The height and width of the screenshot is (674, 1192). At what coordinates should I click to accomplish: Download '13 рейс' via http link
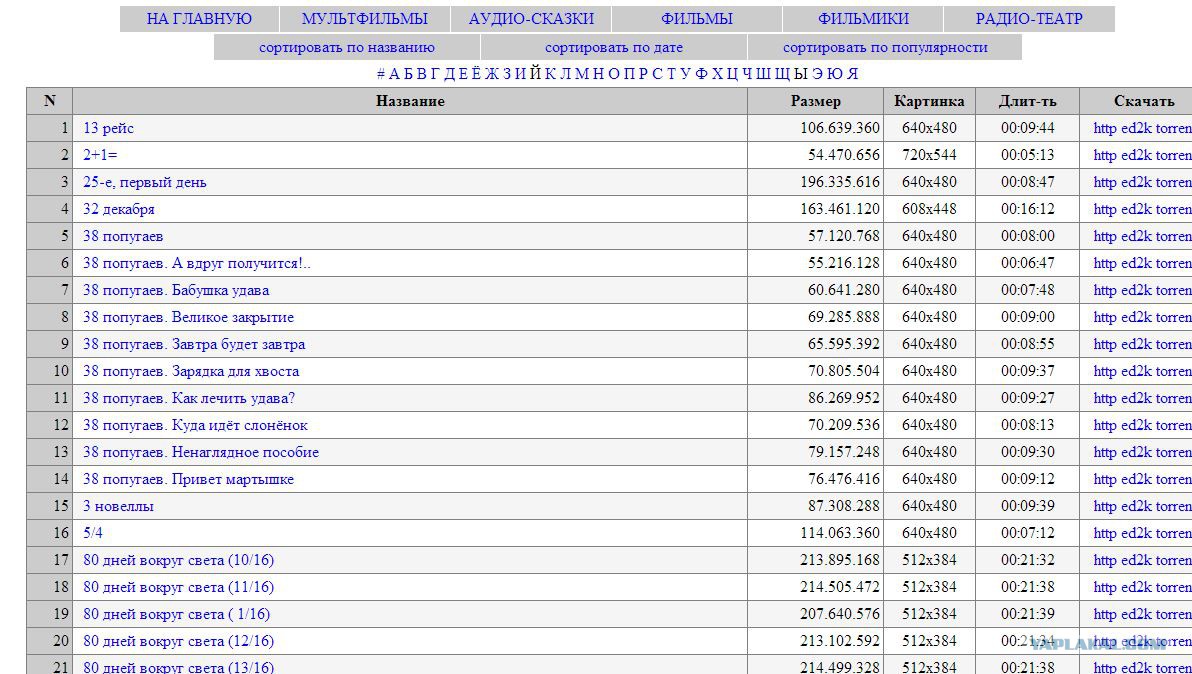tap(1105, 128)
